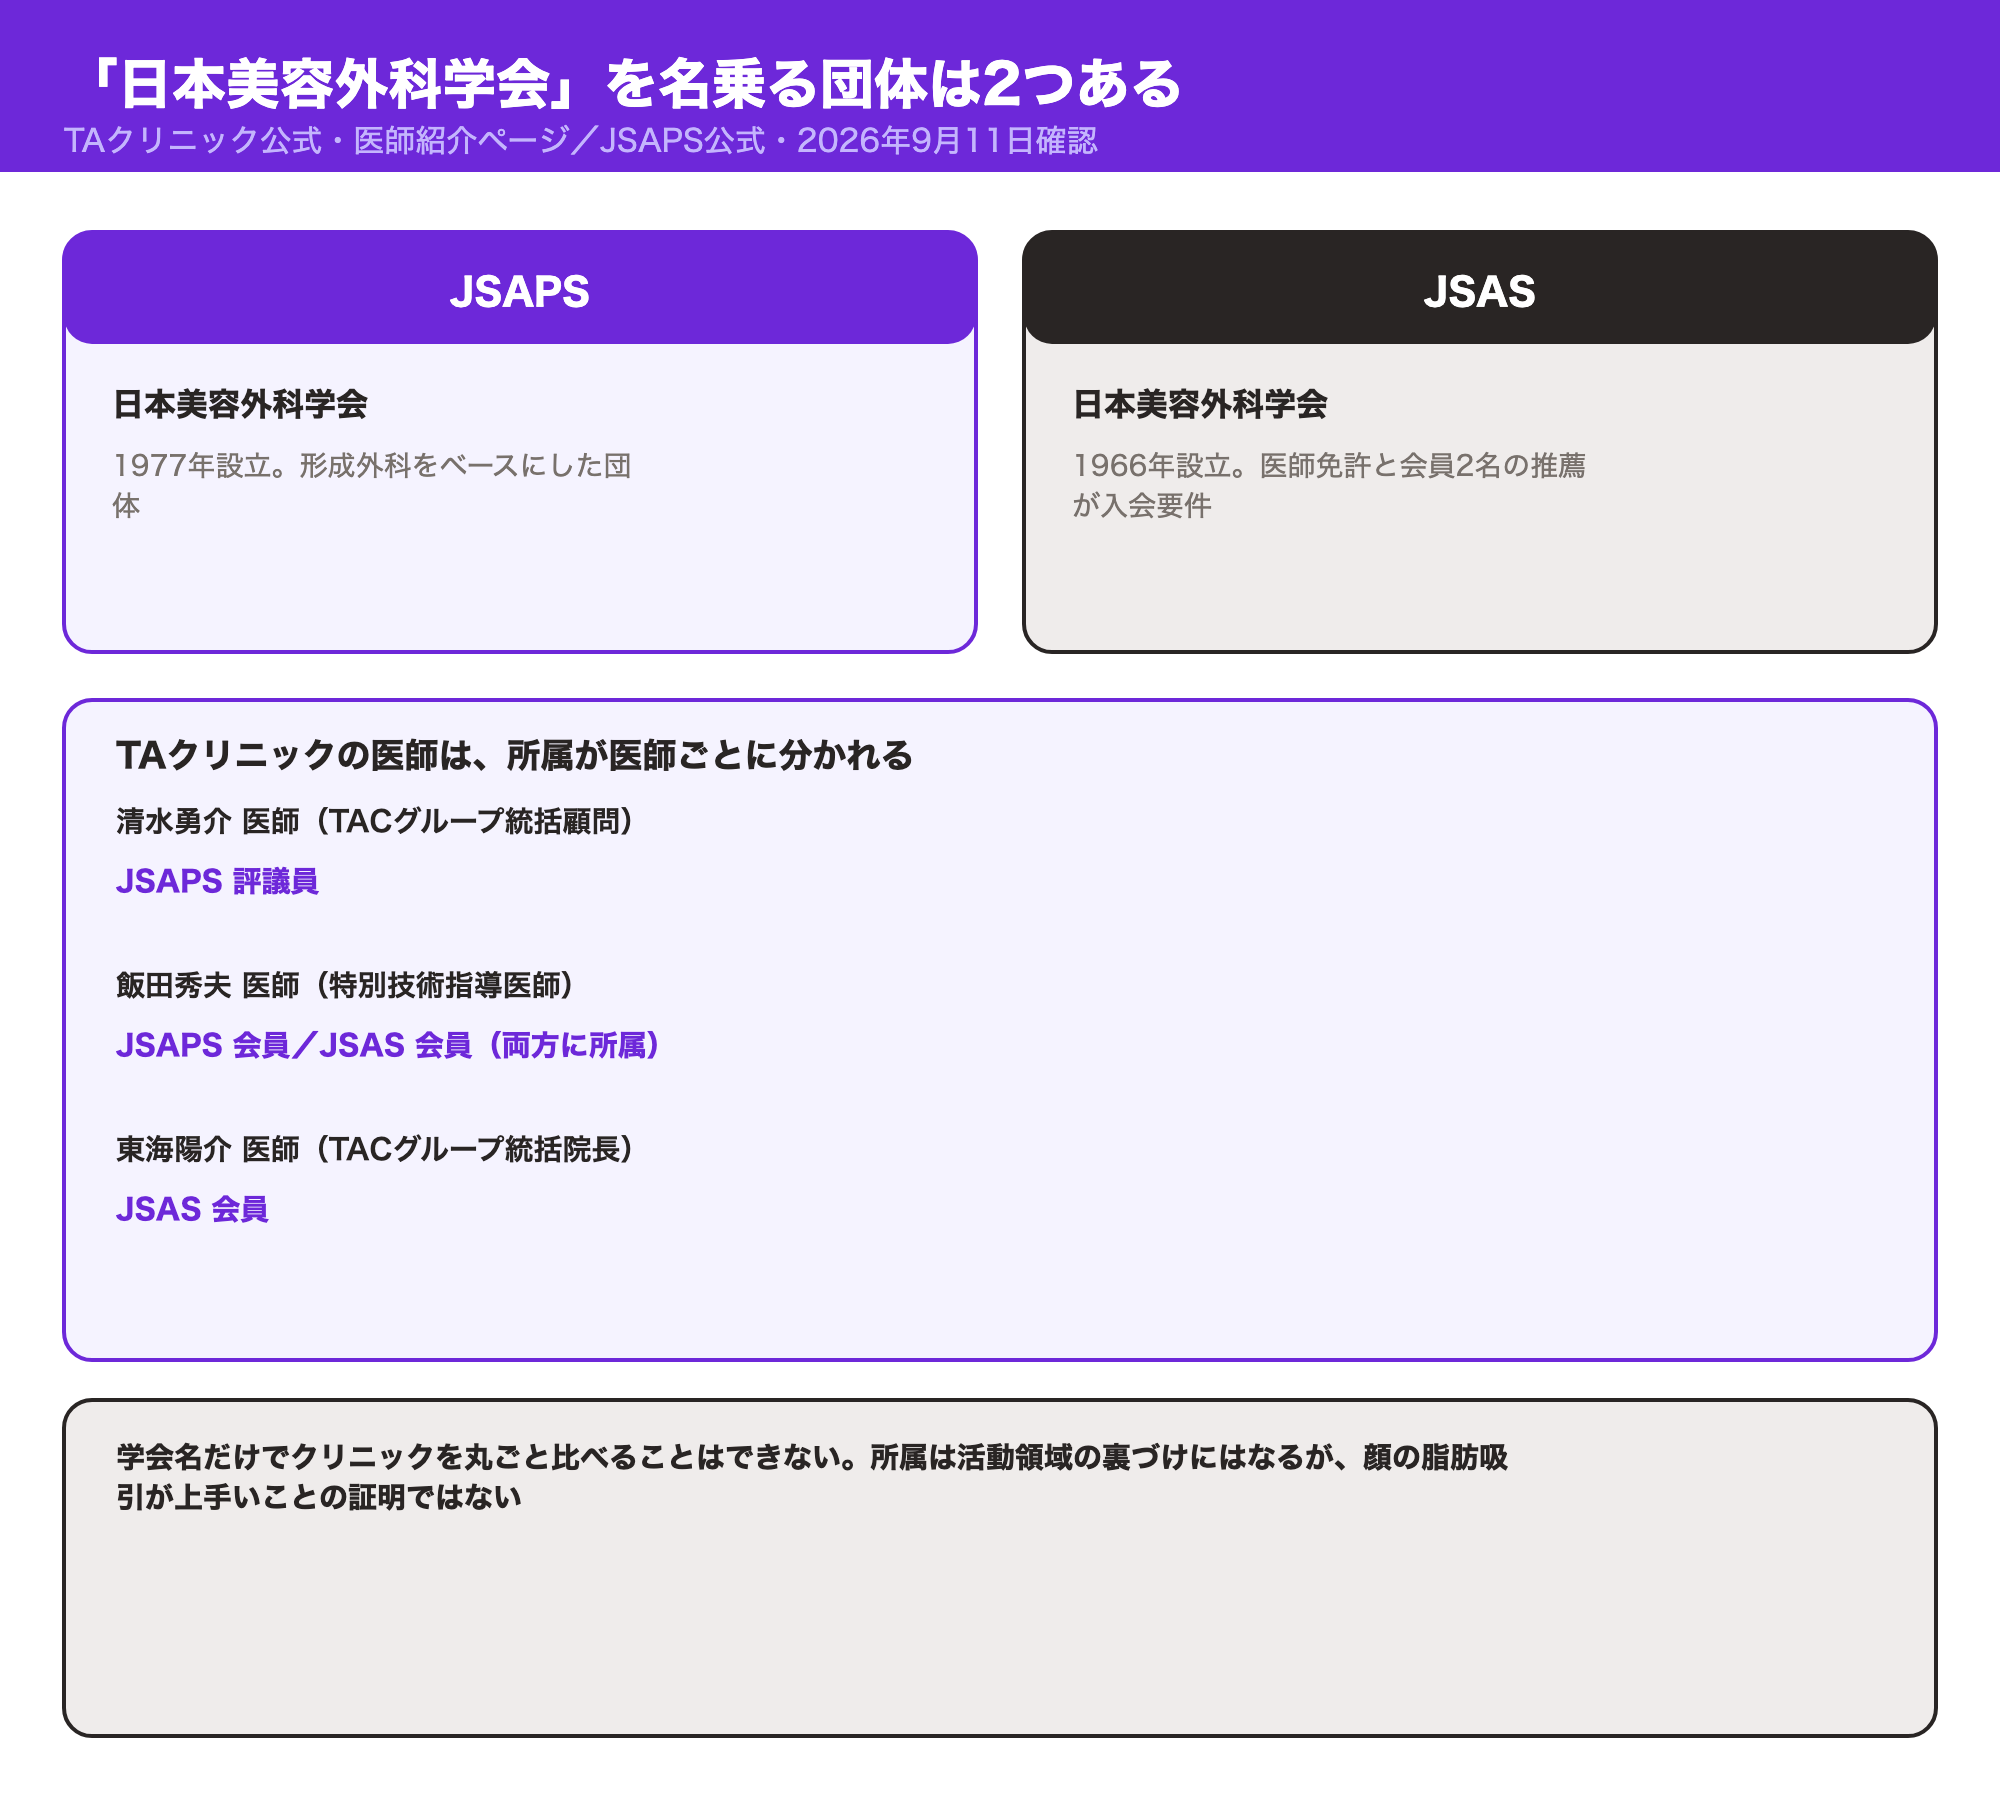Screen dimensions: 2000x1800
Task: Click the name 飯田秀夫 医師（特別技術指導医師）
Action: (x=344, y=985)
